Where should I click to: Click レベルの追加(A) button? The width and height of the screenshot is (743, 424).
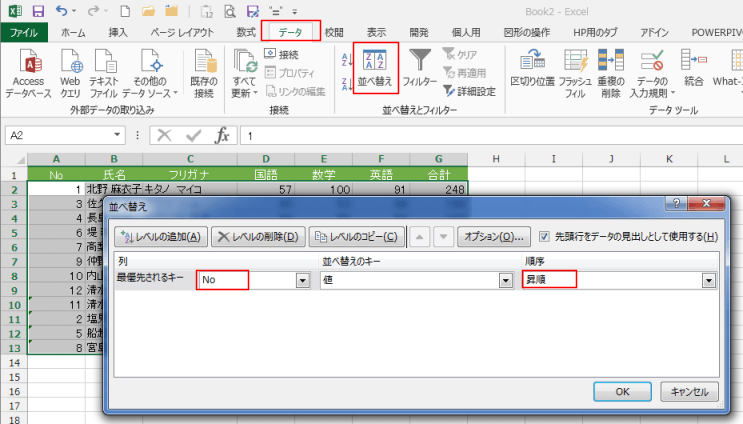point(161,236)
